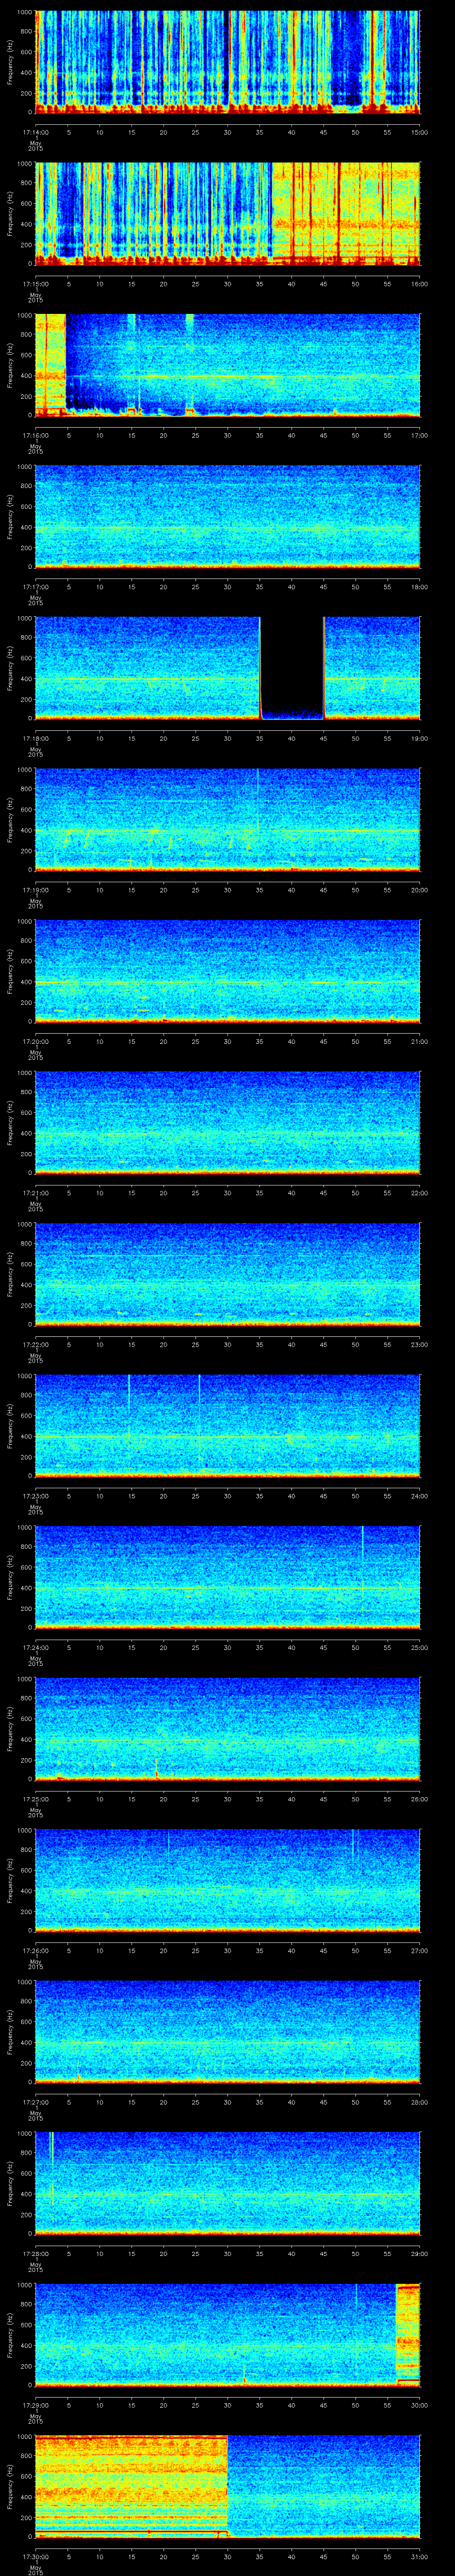Viewport: 455px width, 2576px height.
Task: Open the 17:20:00 spectrogram panel
Action: 227,971
